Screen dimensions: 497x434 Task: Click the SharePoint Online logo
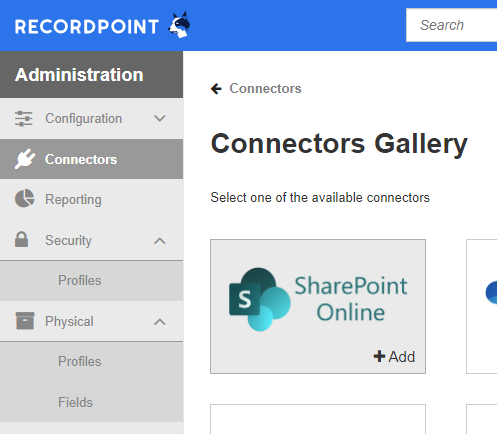(318, 299)
